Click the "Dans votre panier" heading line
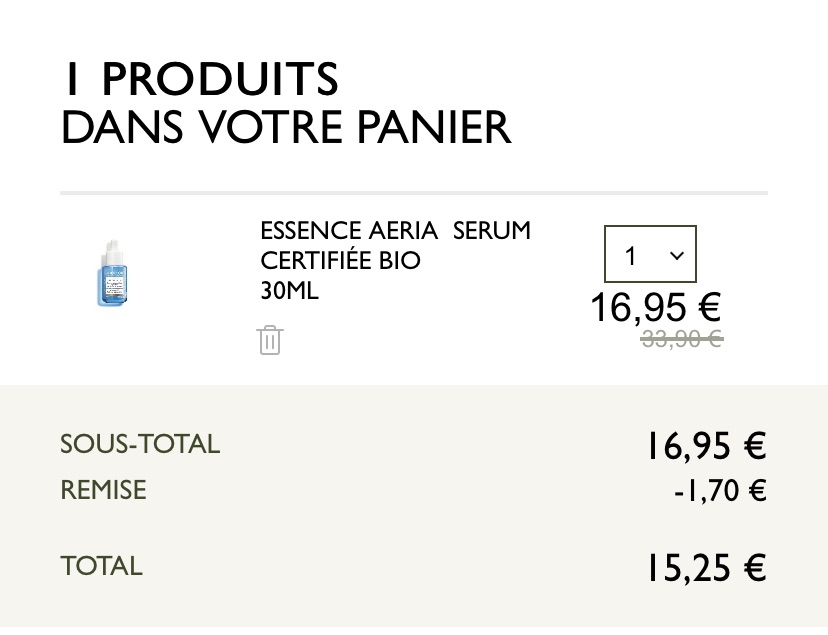 click(x=286, y=127)
